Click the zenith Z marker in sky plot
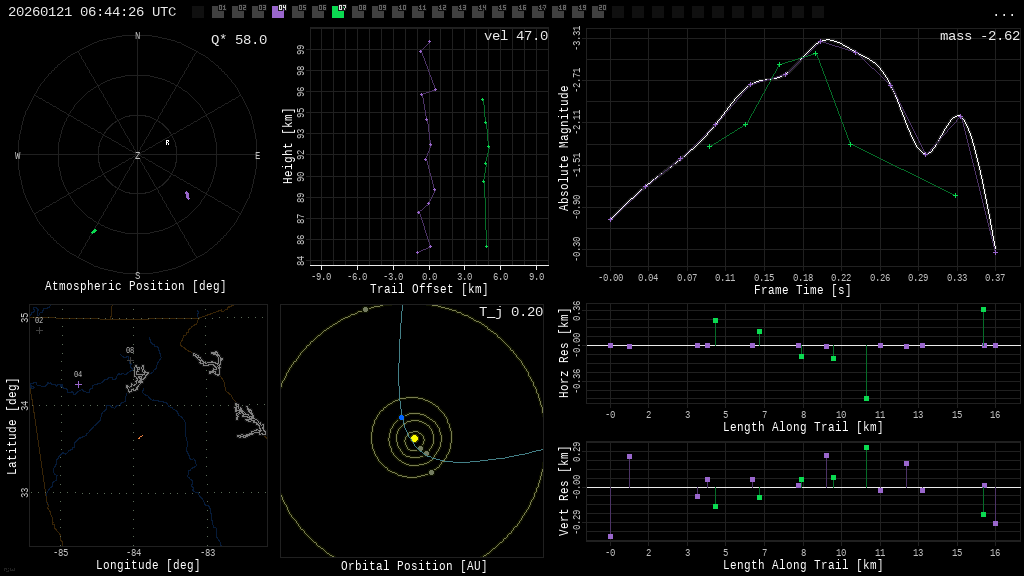 [x=138, y=156]
